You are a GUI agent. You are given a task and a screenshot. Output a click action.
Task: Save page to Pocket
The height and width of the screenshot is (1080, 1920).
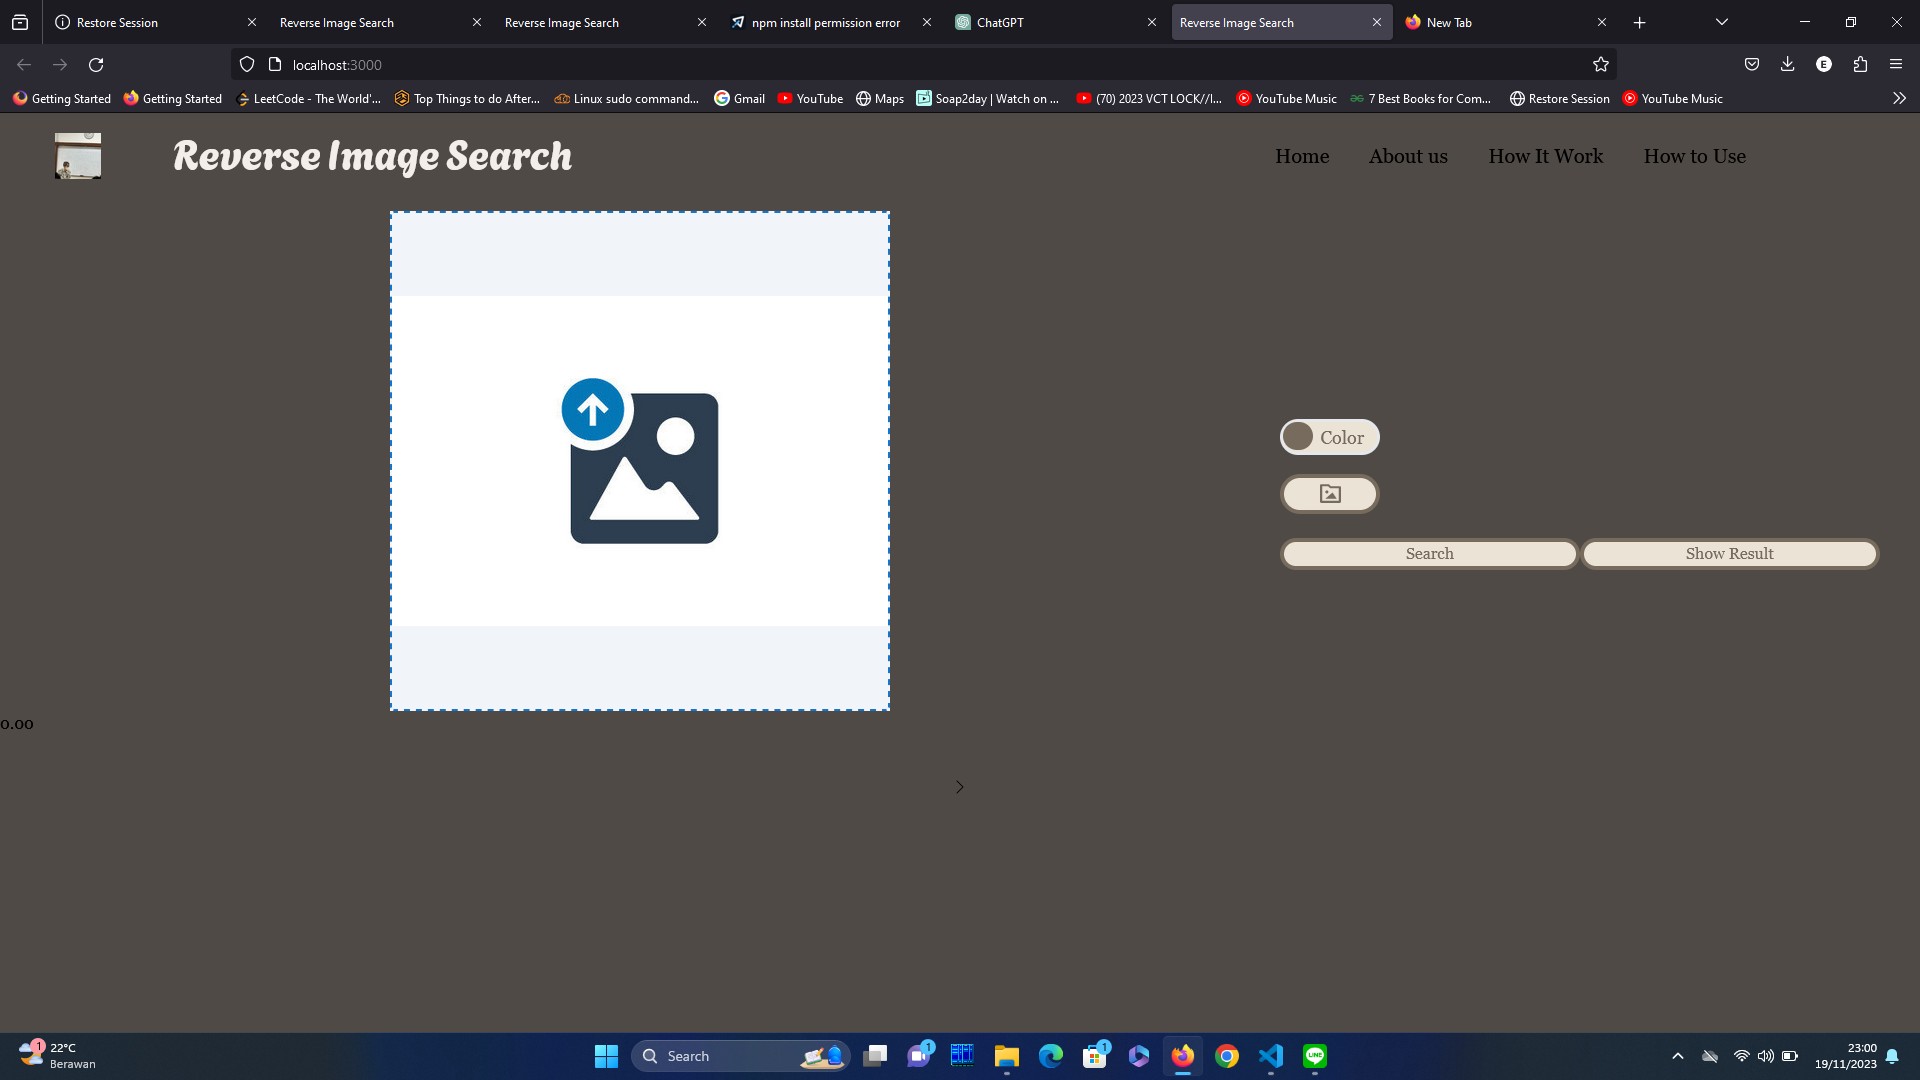[x=1751, y=65]
